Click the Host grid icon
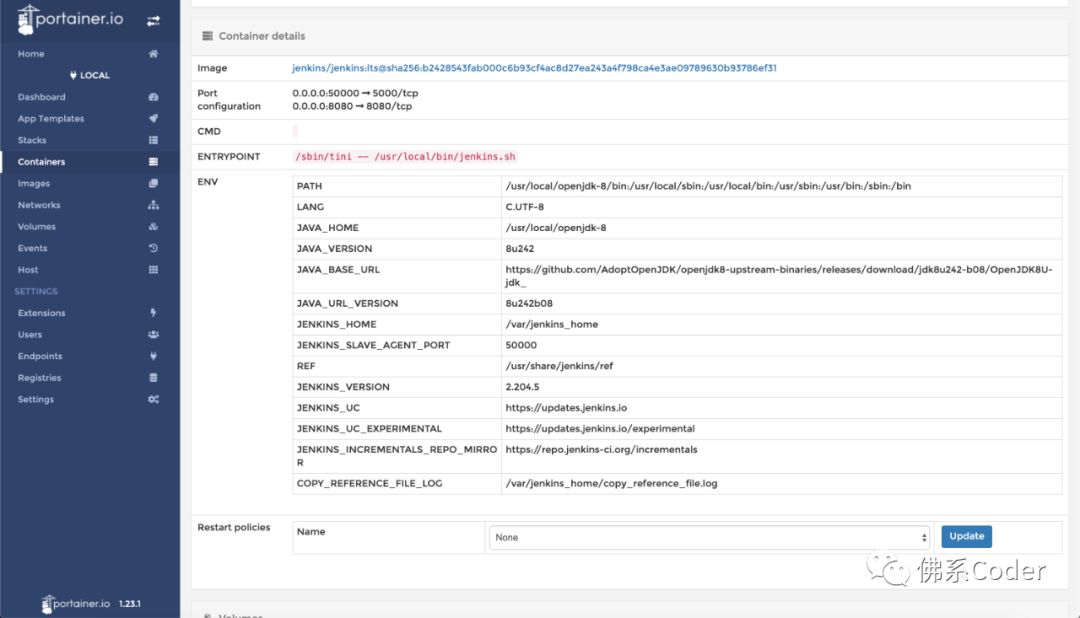Screen dimensions: 1080x618 point(153,270)
